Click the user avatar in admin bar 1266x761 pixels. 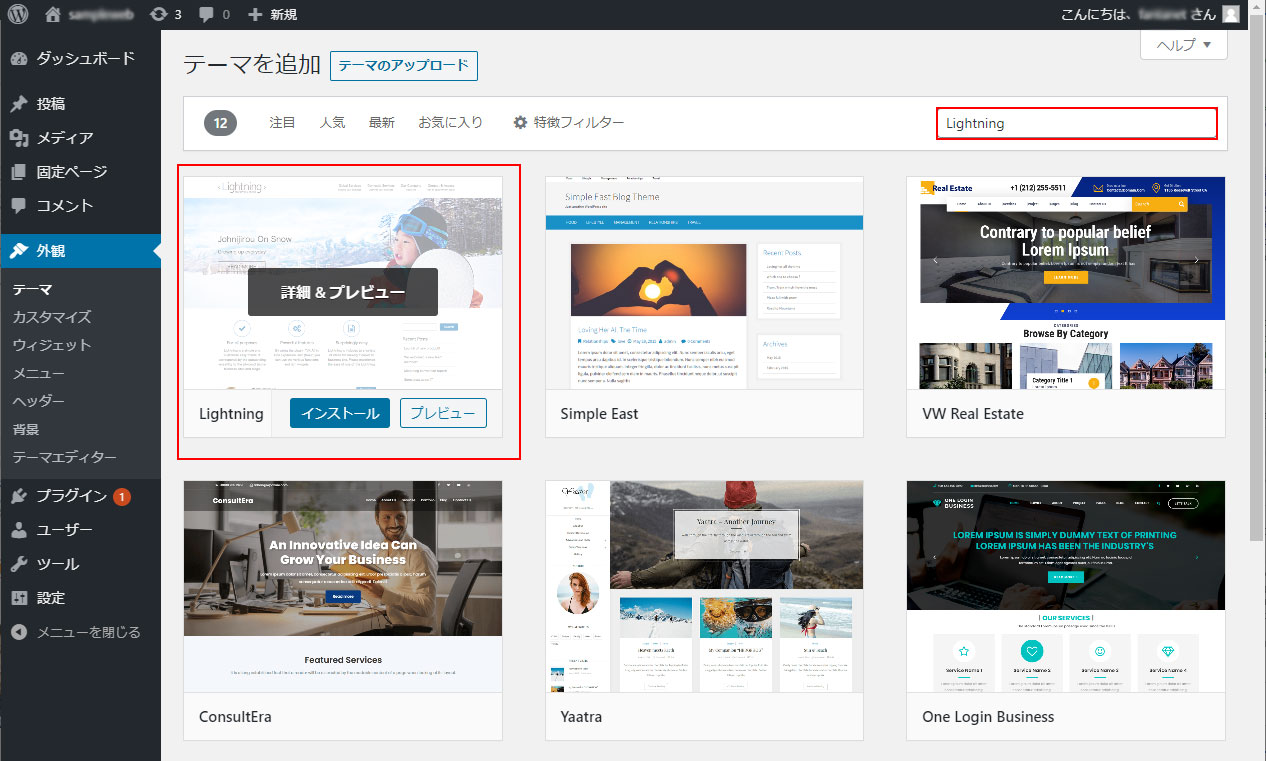pyautogui.click(x=1231, y=14)
